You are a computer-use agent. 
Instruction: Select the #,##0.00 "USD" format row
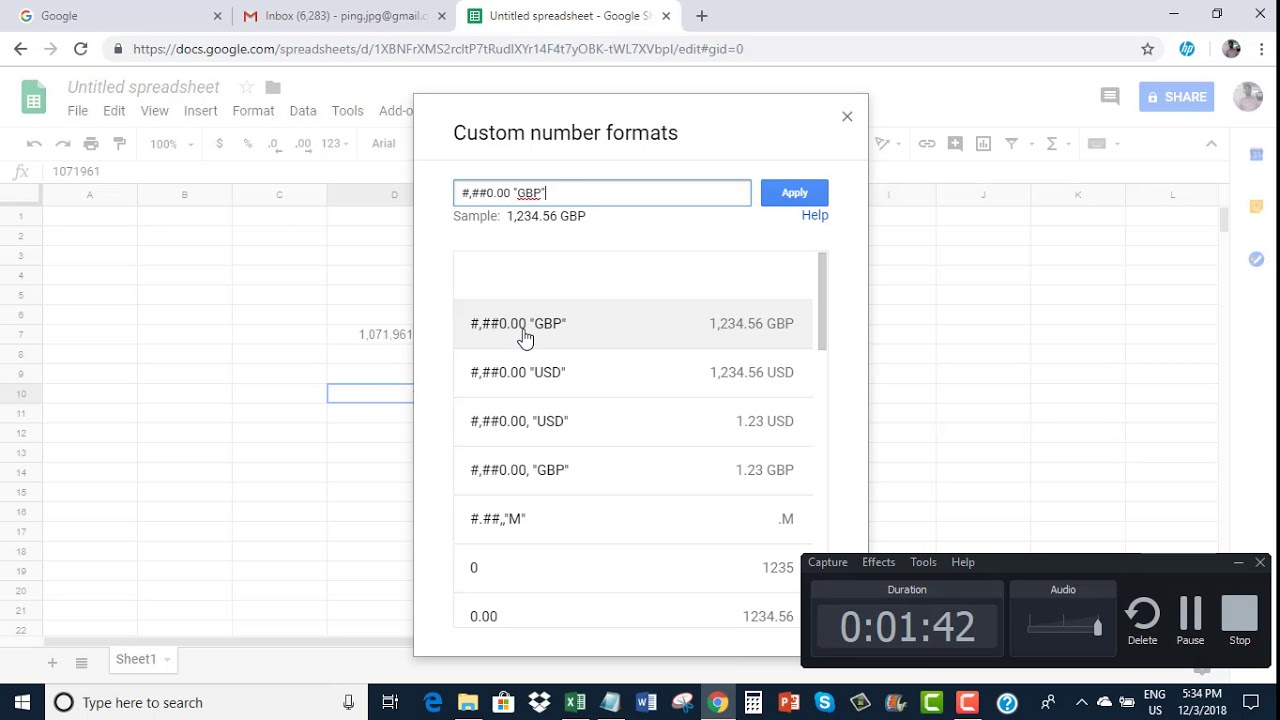633,373
